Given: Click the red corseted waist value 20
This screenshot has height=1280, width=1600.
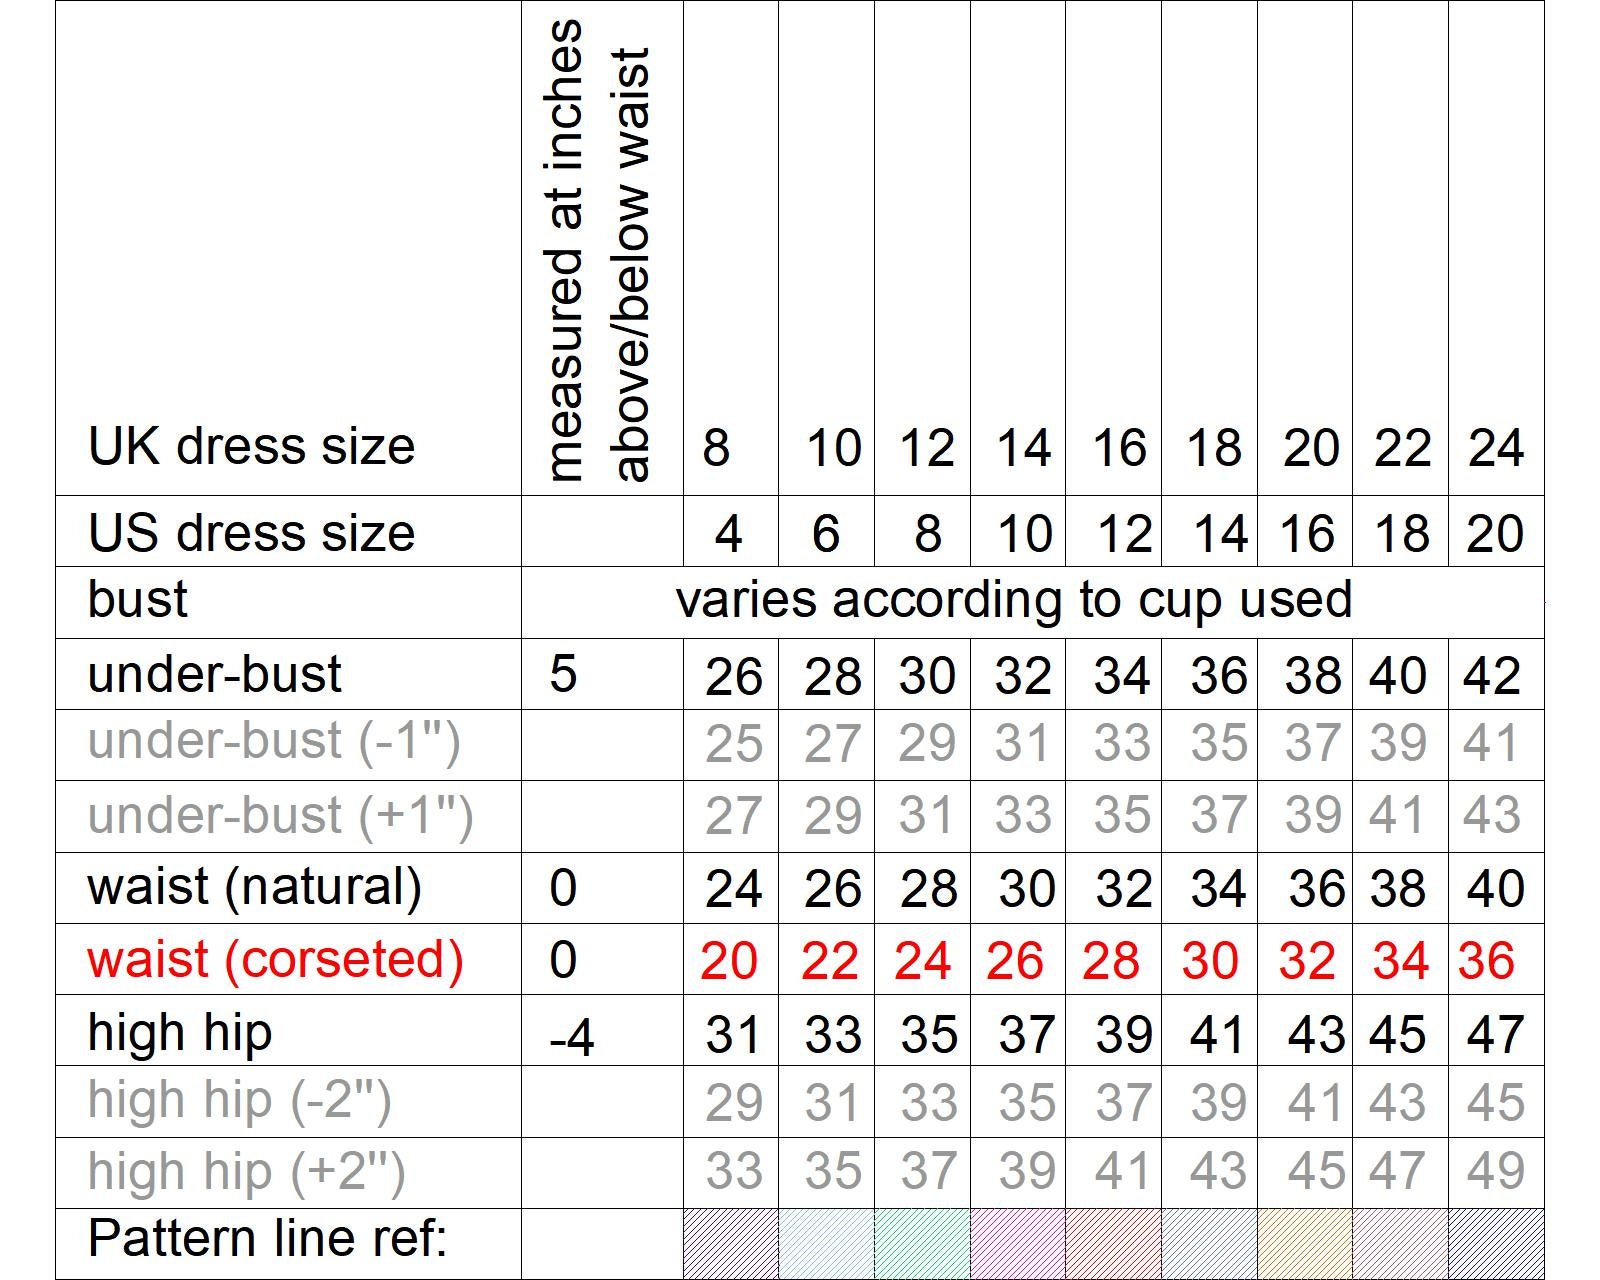Looking at the screenshot, I should coord(729,961).
